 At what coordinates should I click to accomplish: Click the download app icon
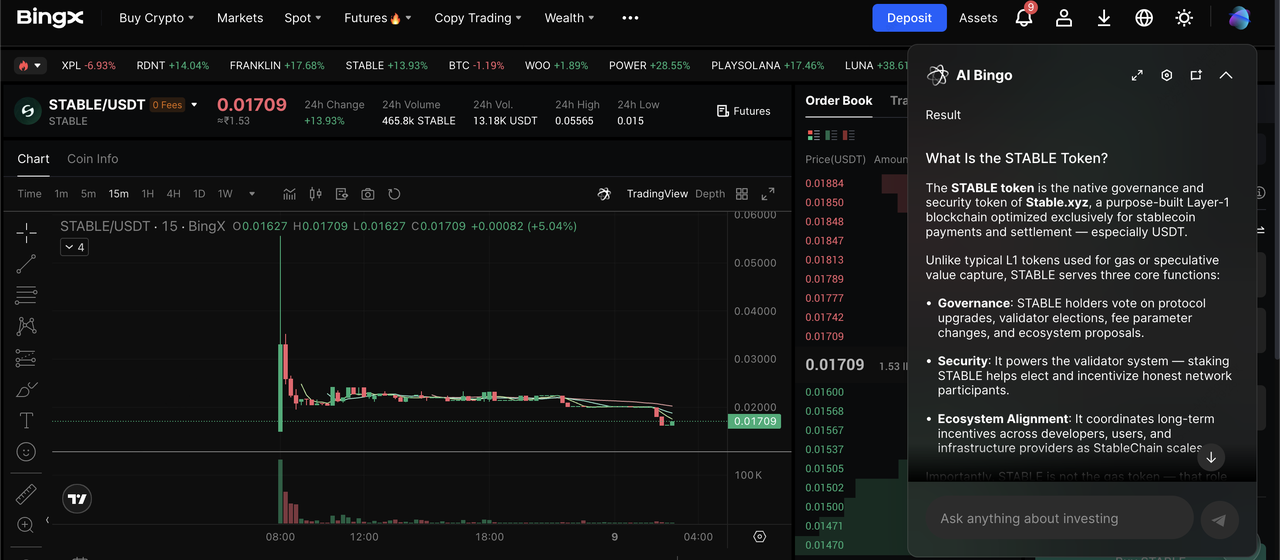click(1104, 18)
